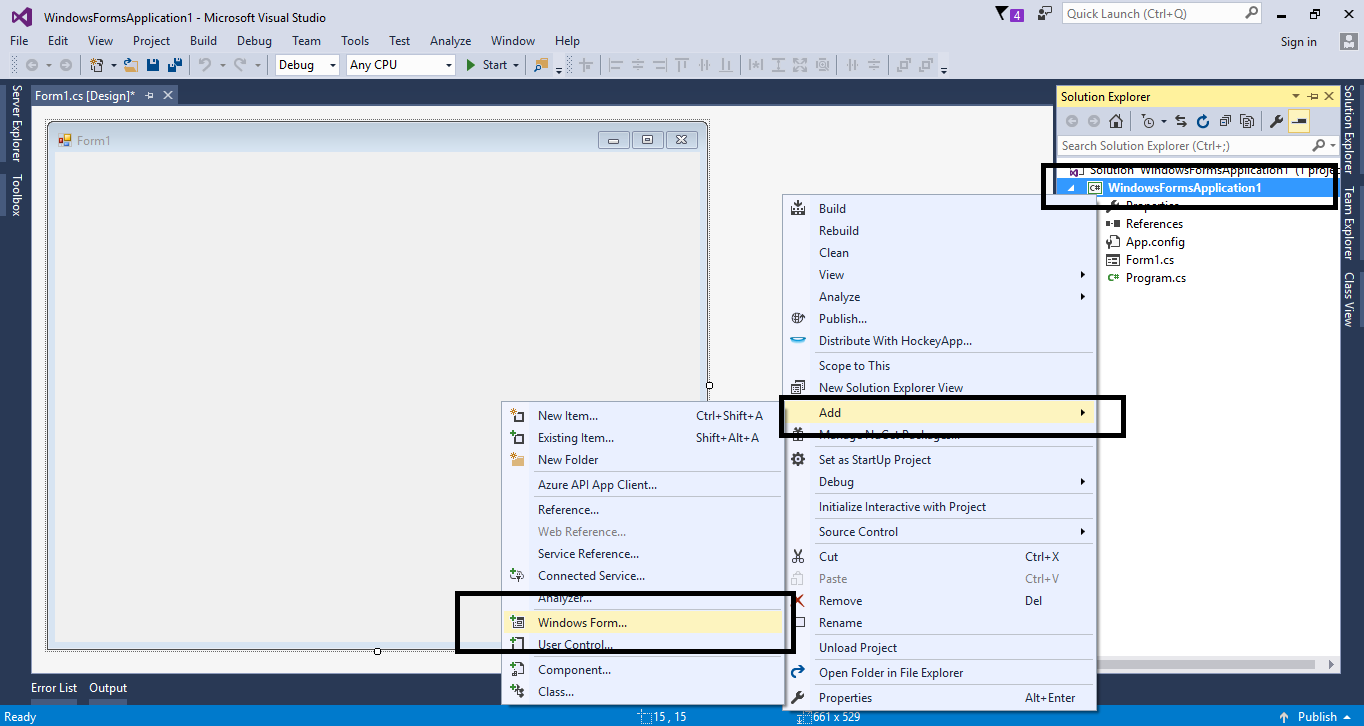The height and width of the screenshot is (726, 1364).
Task: Choose User Control... from Add submenu
Action: 644,645
